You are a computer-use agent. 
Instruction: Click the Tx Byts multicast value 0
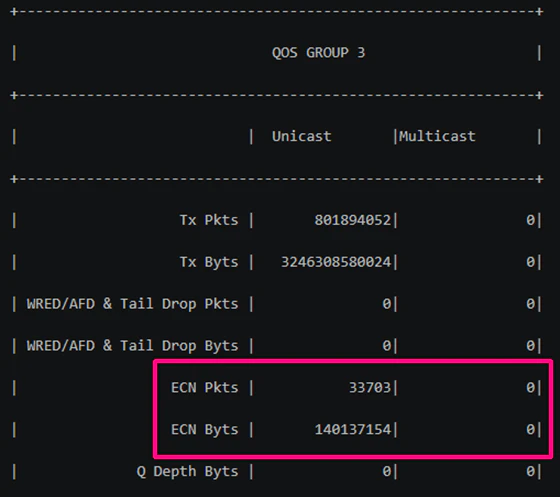530,262
